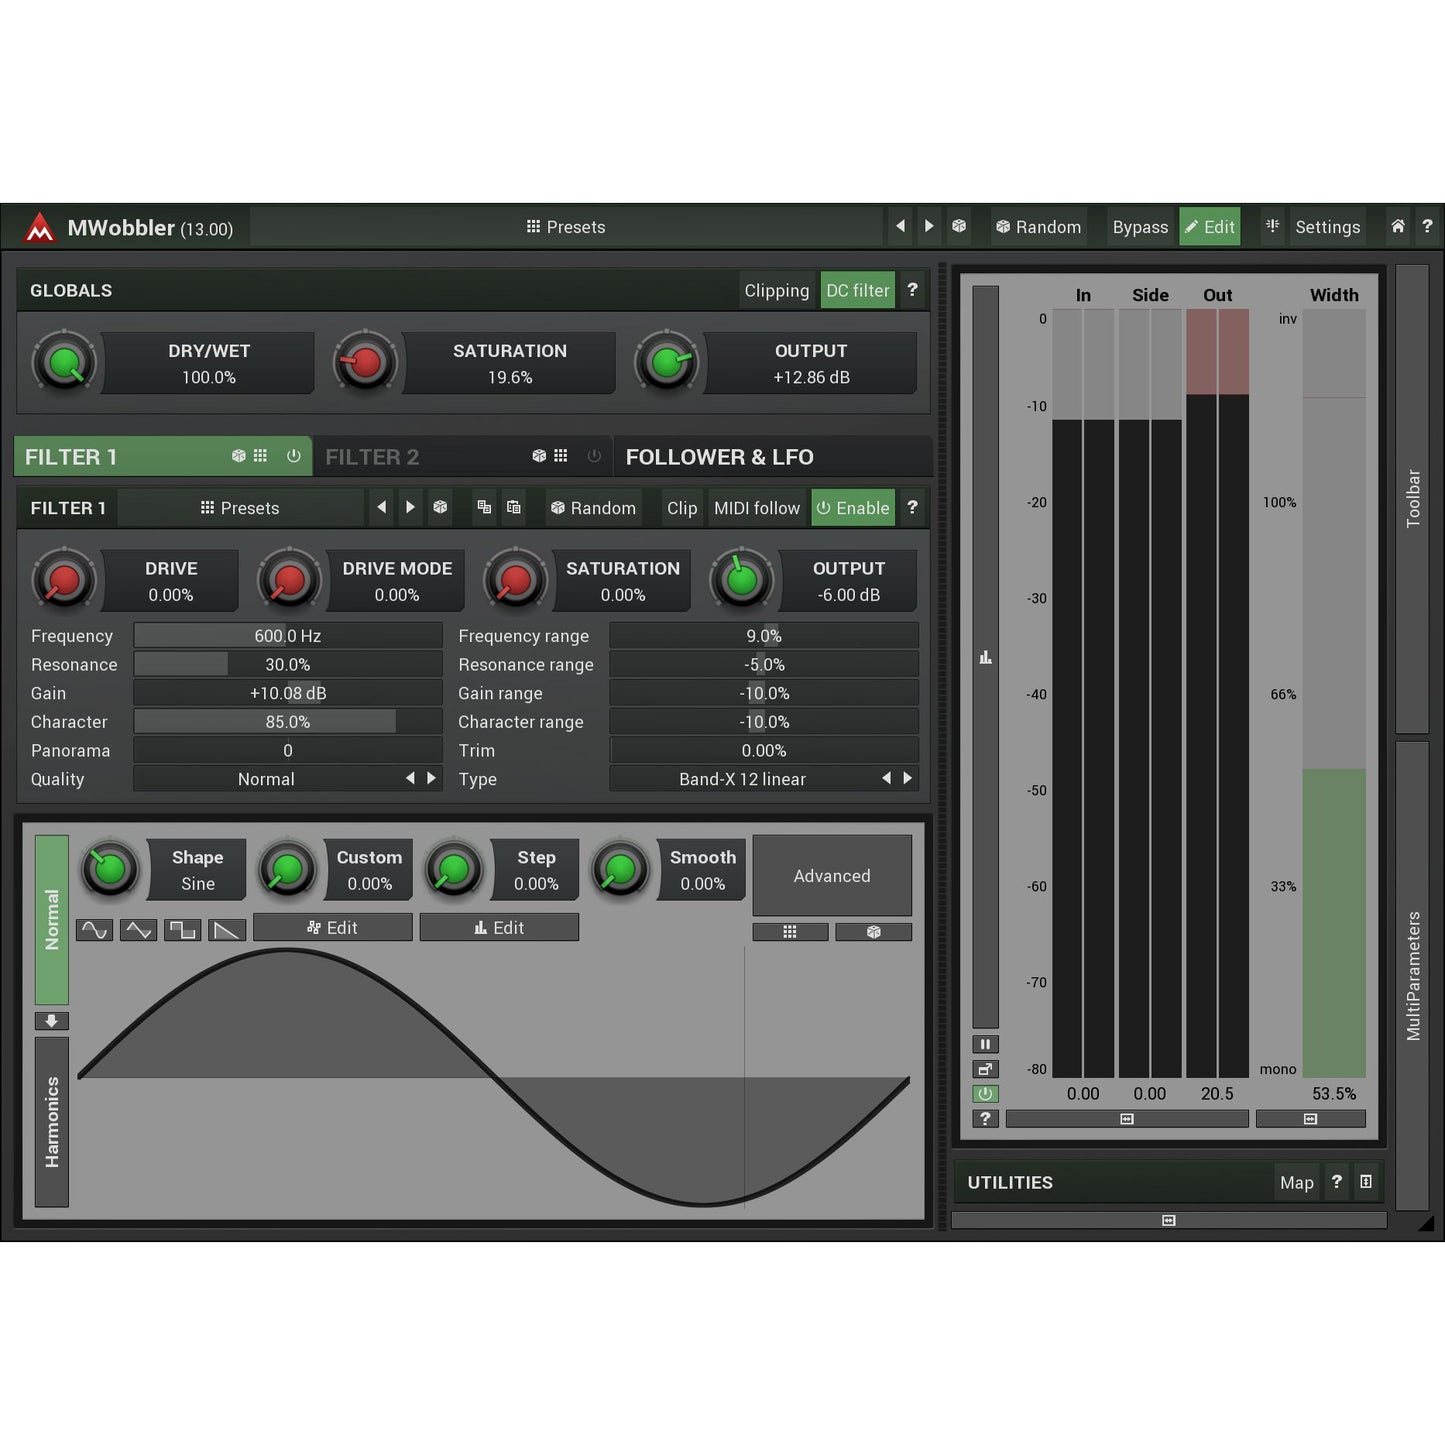
Task: Open the Advanced oscillator panel
Action: point(832,876)
